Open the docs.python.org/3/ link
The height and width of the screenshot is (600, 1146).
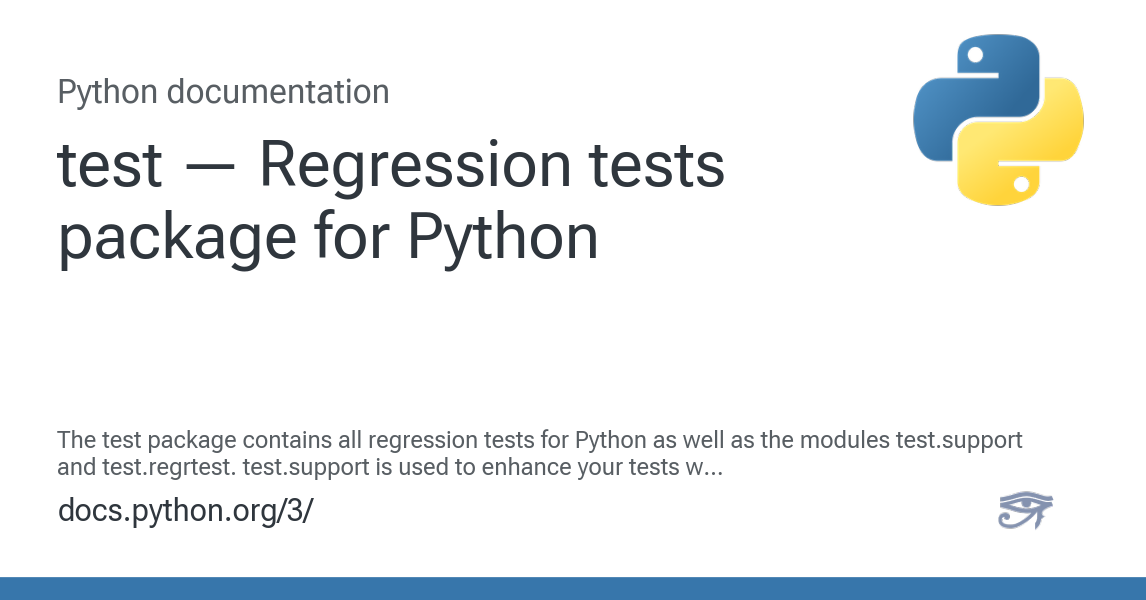point(186,510)
